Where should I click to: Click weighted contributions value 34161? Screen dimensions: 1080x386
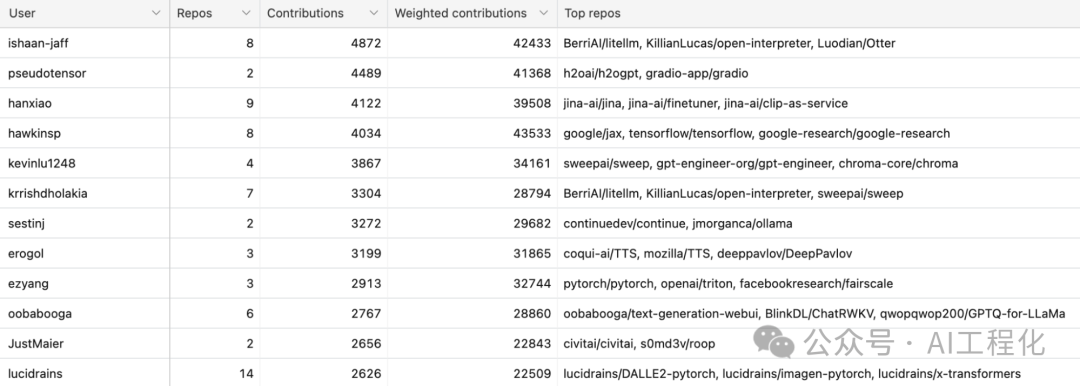532,163
